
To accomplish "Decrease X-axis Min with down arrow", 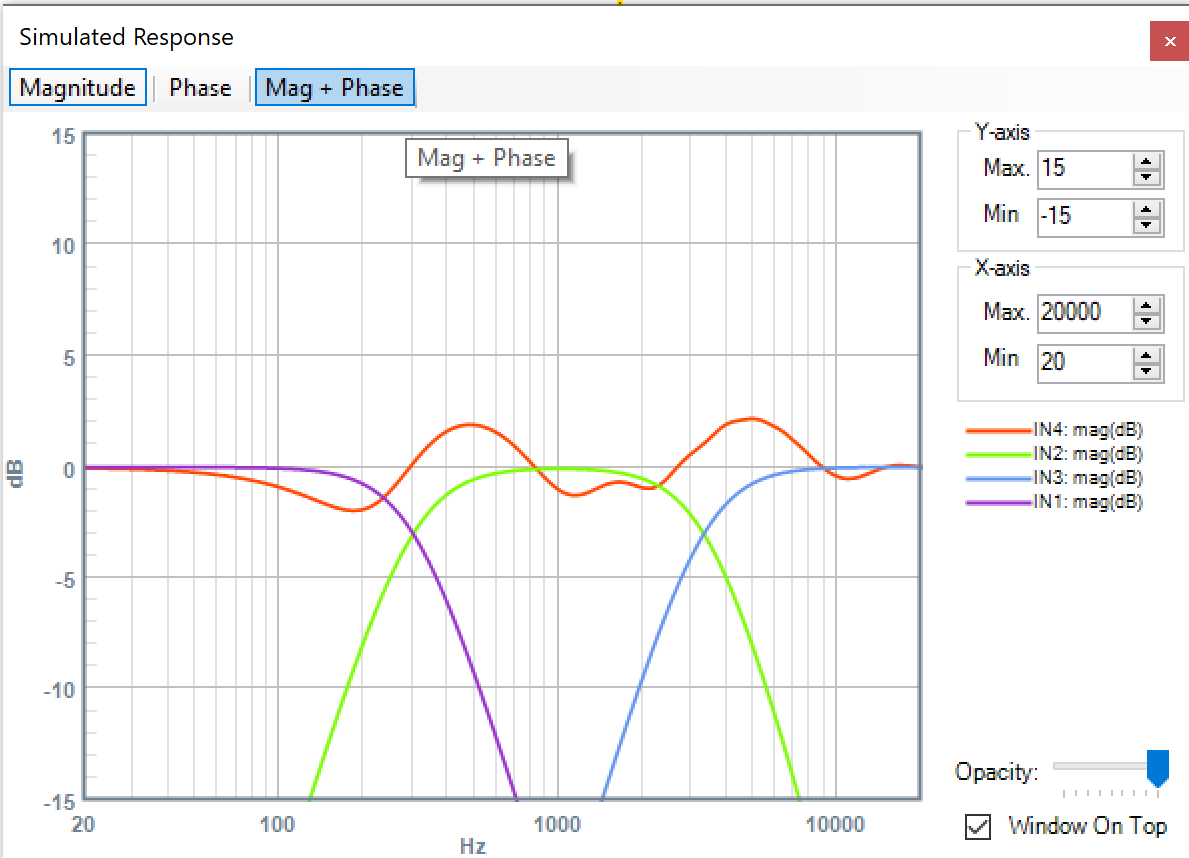I will 1147,371.
